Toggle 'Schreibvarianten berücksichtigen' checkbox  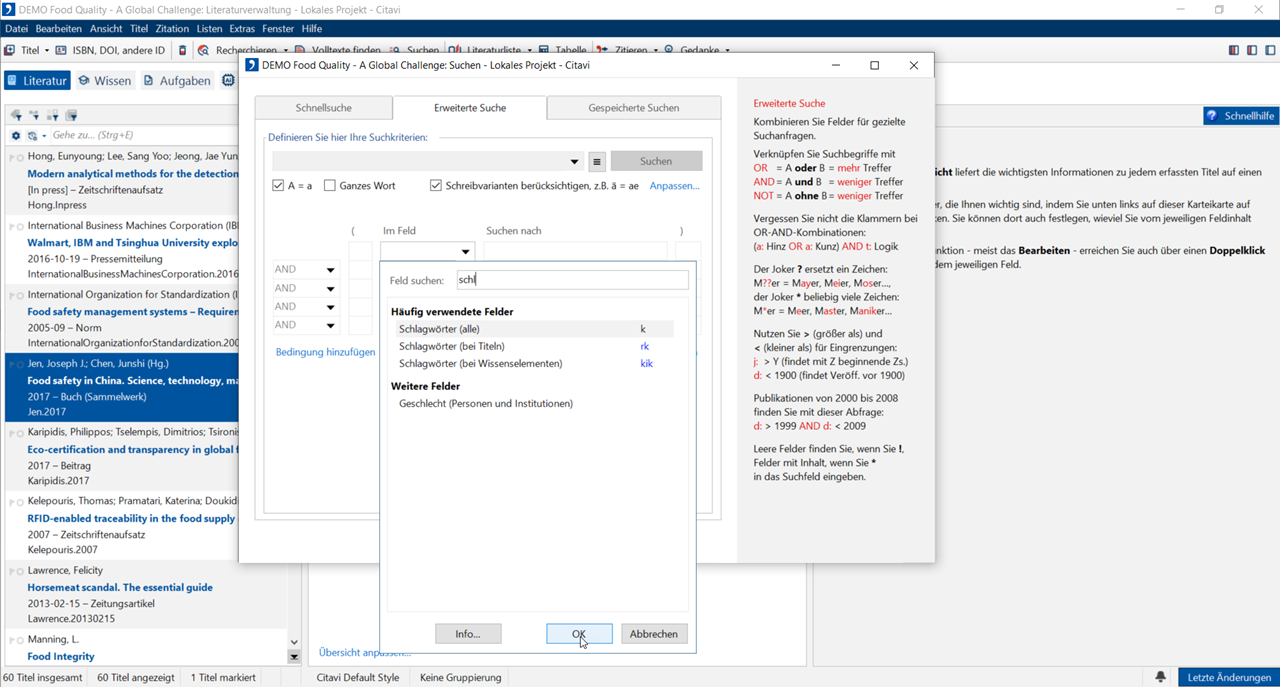click(x=436, y=186)
